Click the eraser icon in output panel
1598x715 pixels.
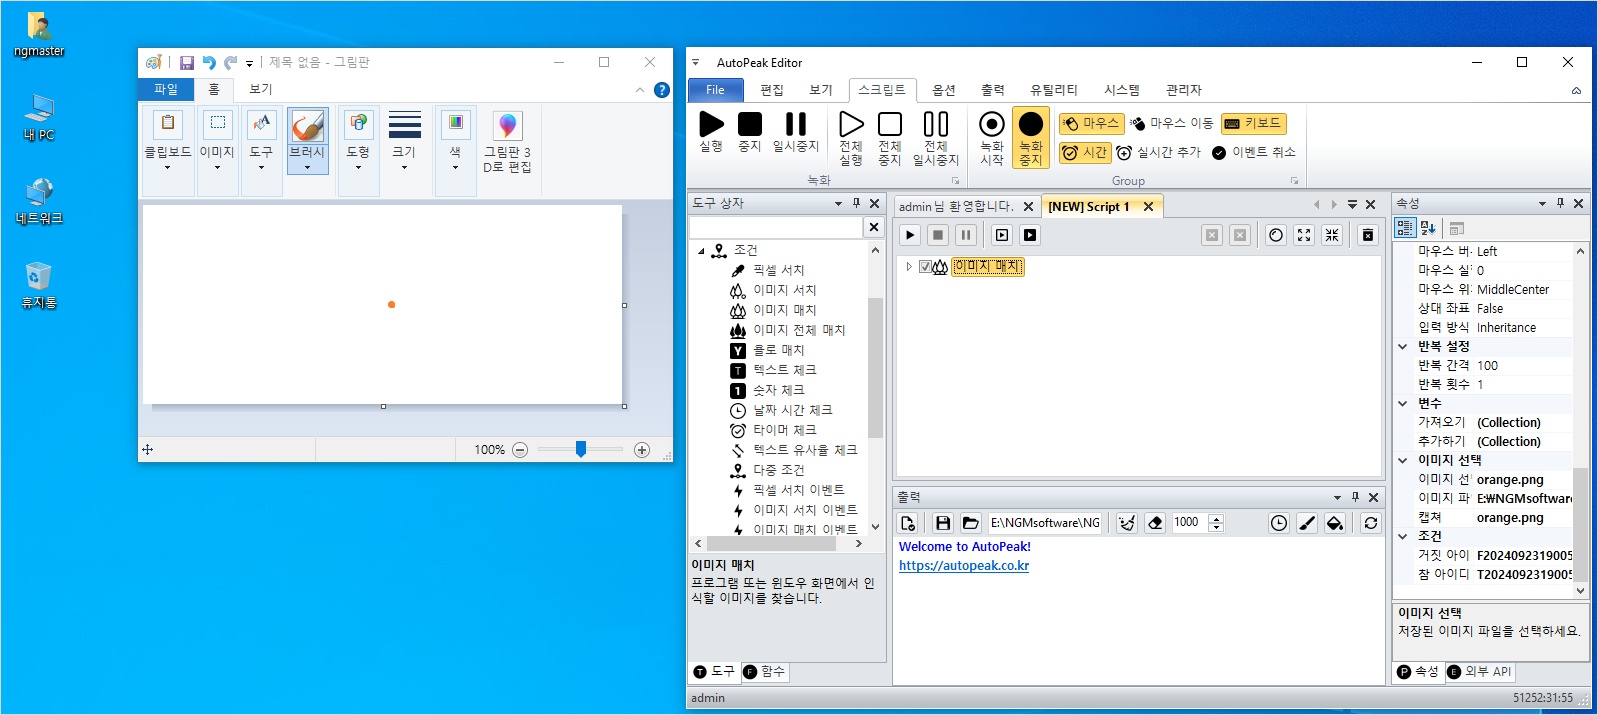1155,523
